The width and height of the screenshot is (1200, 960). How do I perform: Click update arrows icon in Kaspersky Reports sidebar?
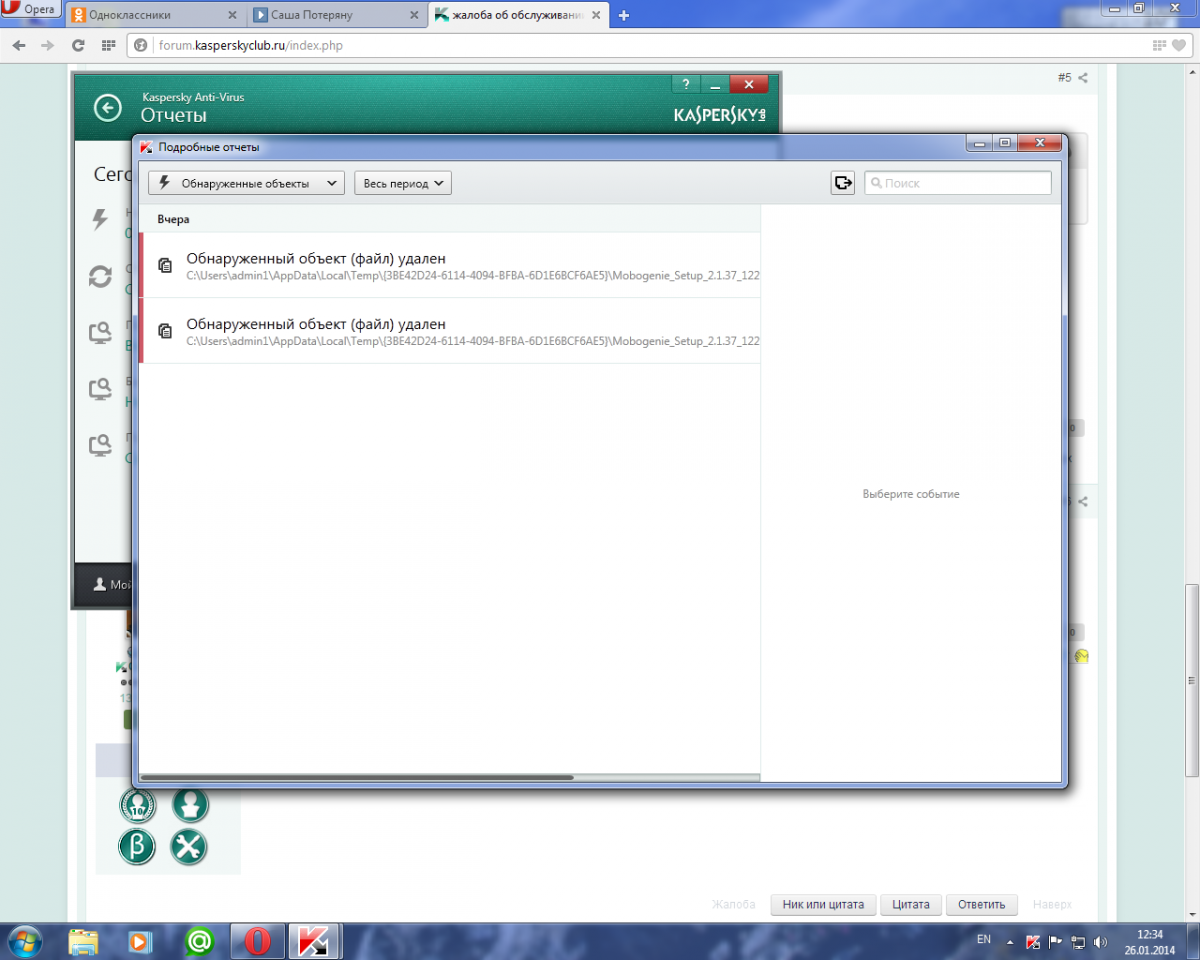click(100, 276)
